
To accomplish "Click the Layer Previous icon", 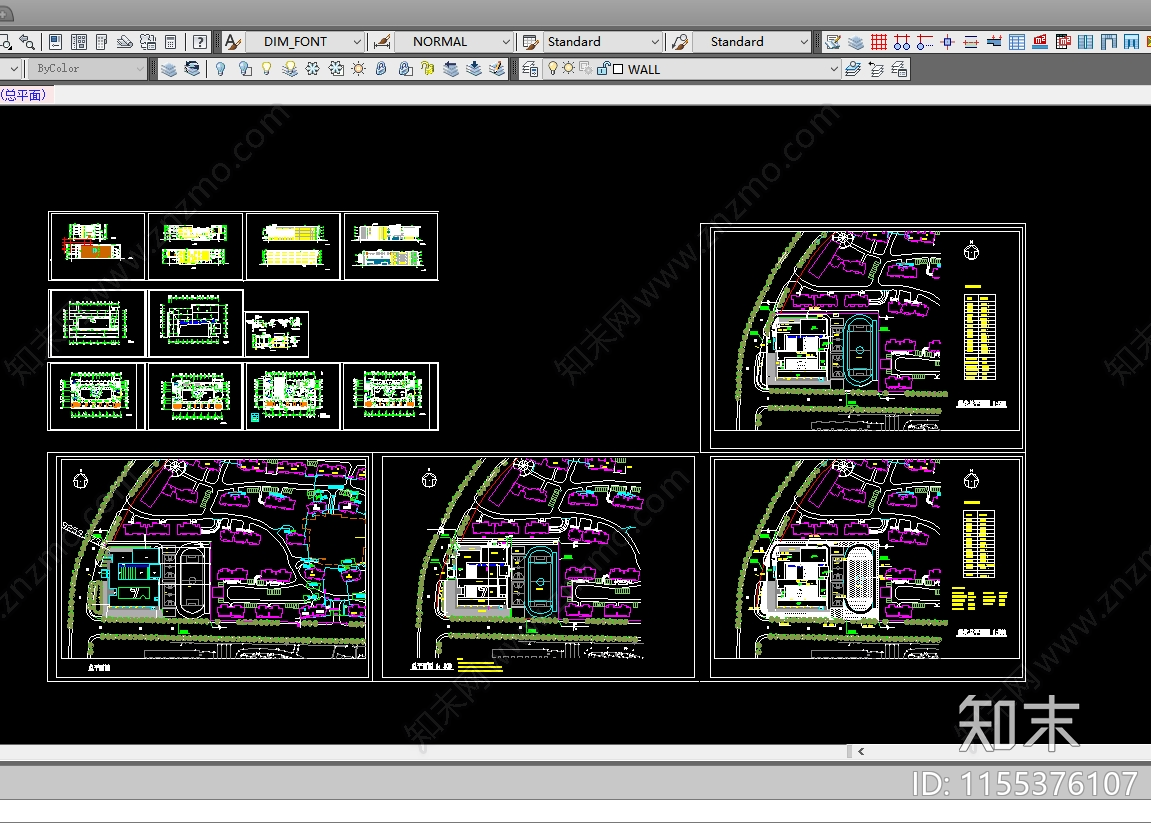I will tap(876, 69).
